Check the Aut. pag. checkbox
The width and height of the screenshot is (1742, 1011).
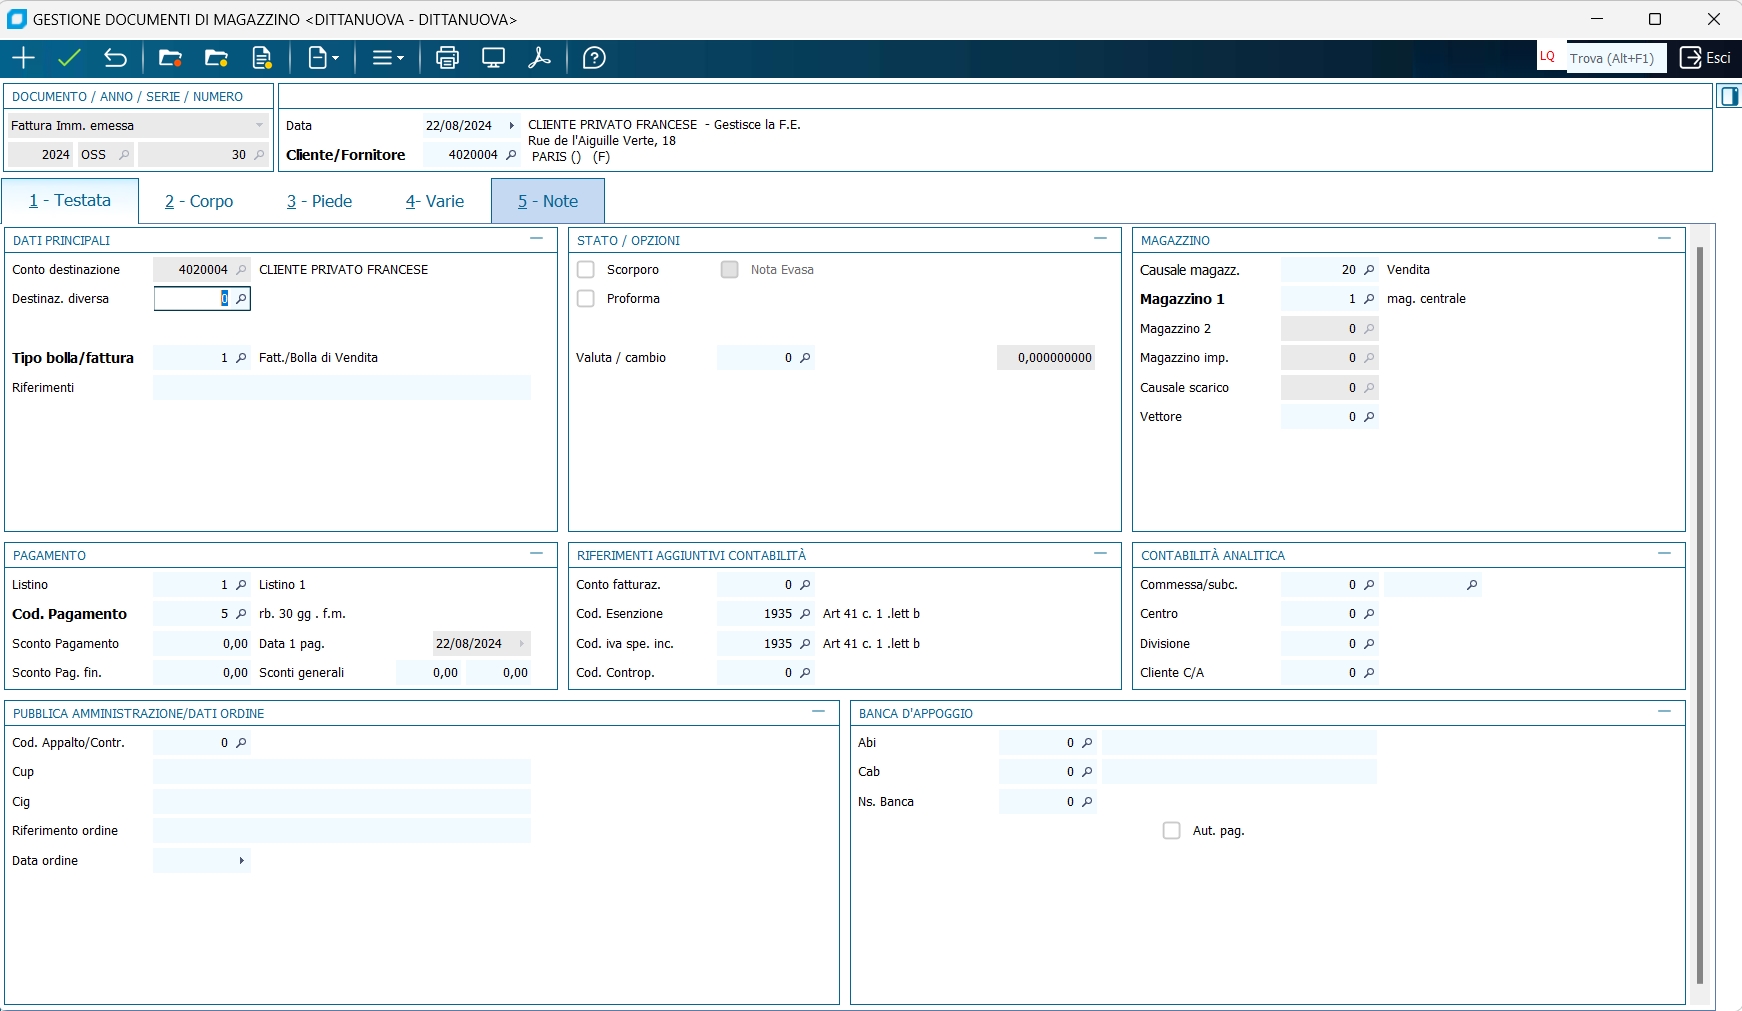1171,831
